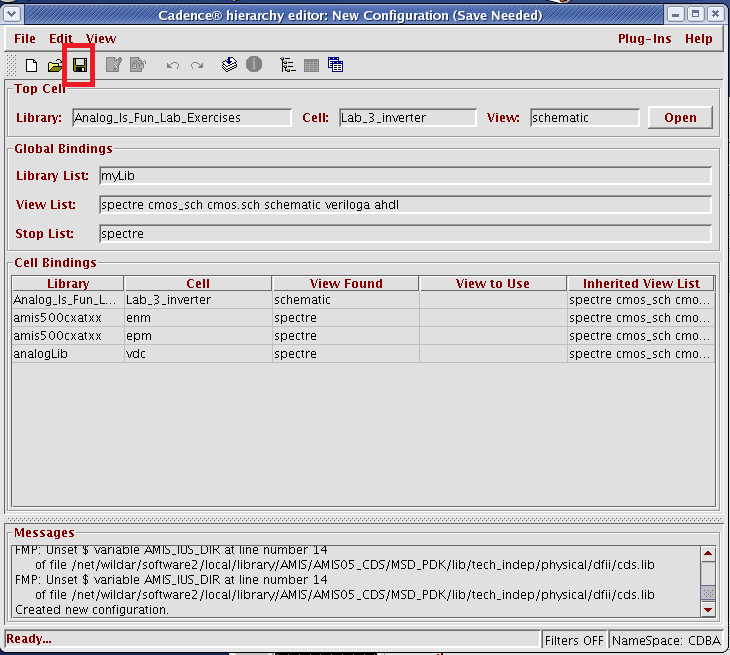
Task: Maximize the hierarchy editor window
Action: click(x=696, y=14)
